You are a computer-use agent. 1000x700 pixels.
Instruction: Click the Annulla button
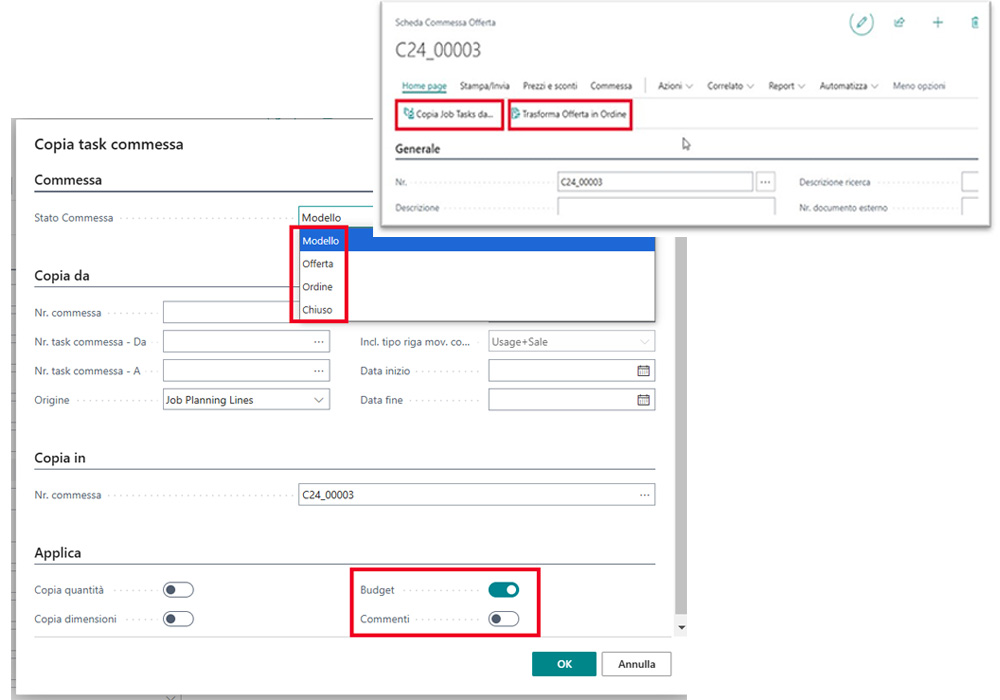tap(636, 664)
